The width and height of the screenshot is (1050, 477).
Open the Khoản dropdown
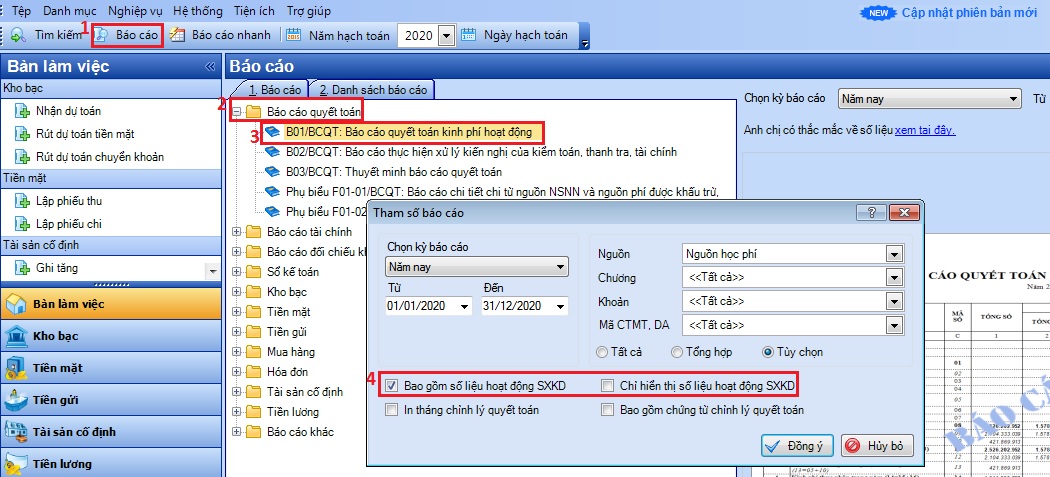[x=894, y=301]
